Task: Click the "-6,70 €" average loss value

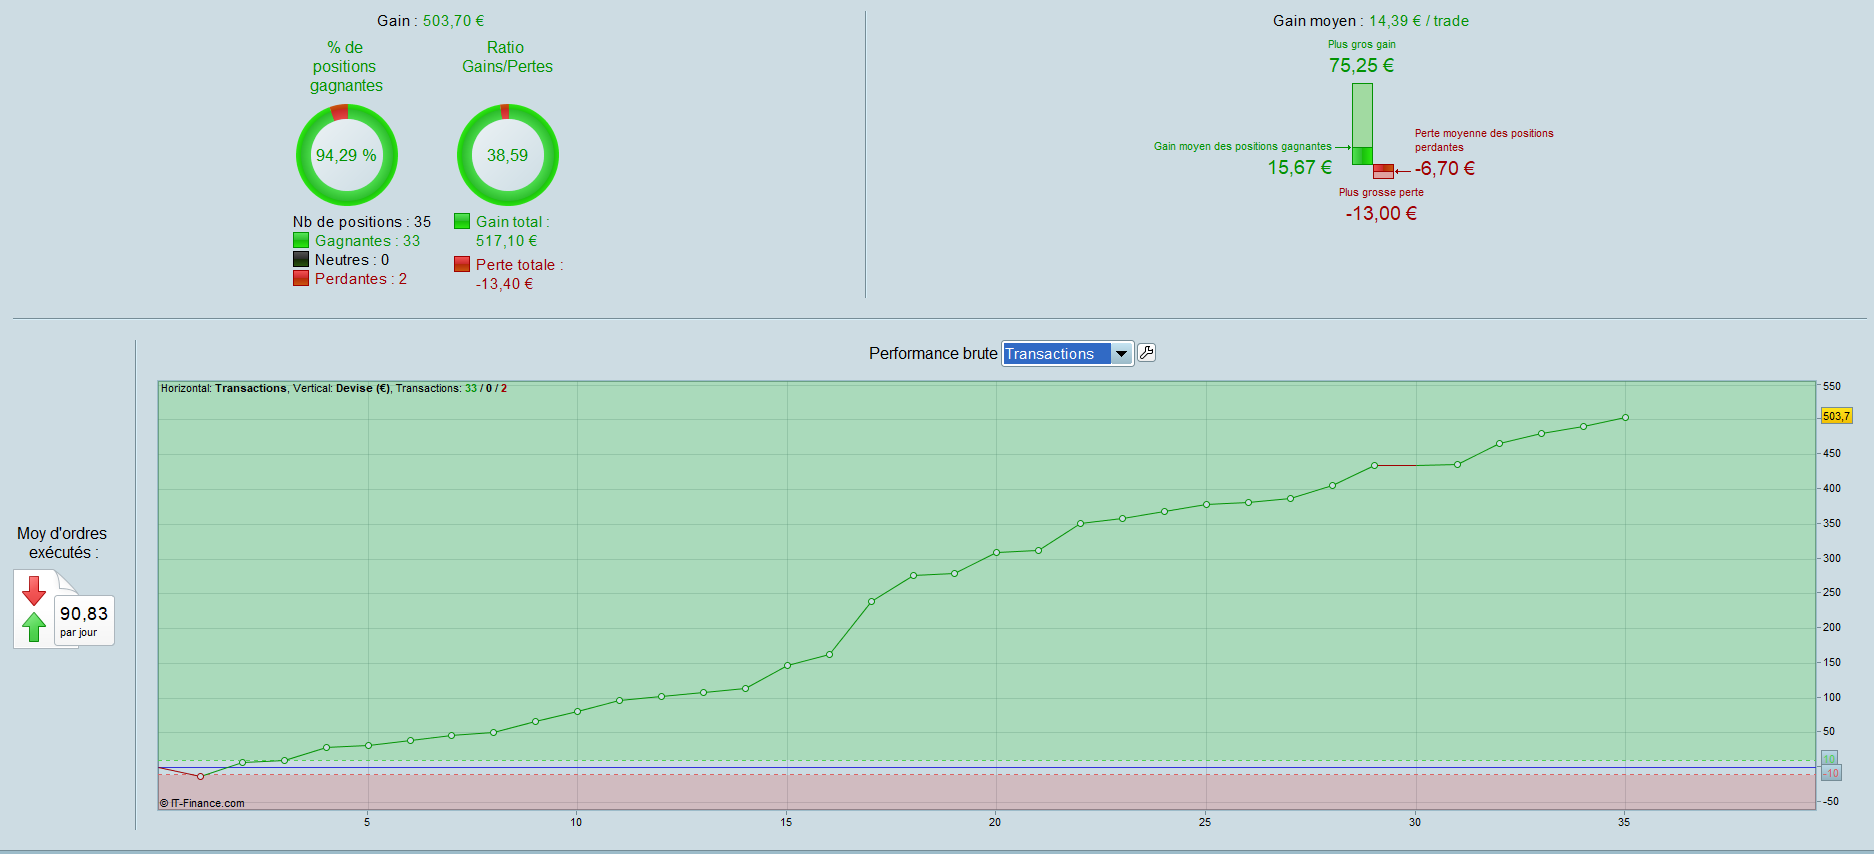Action: 1445,168
